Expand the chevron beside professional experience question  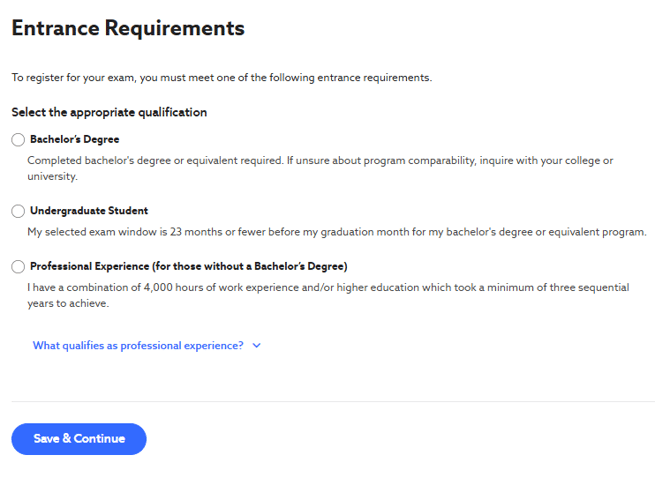point(257,346)
